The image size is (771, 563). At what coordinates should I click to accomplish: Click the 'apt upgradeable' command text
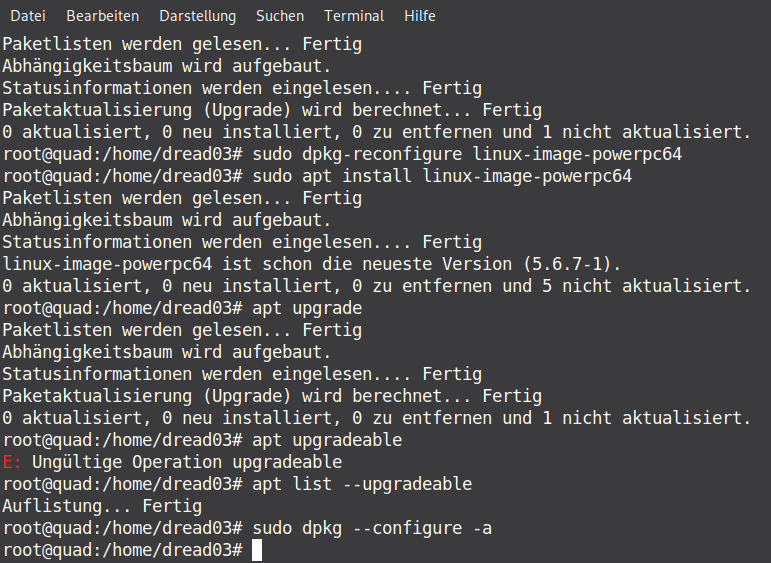tap(327, 440)
